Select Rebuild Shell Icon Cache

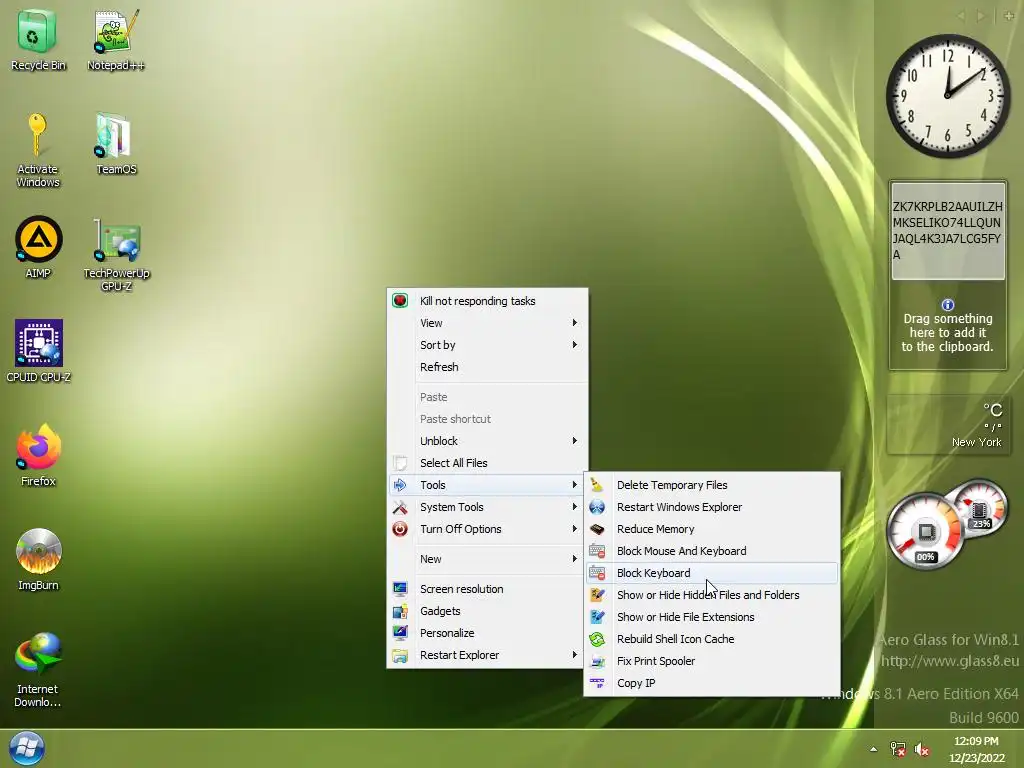712,639
